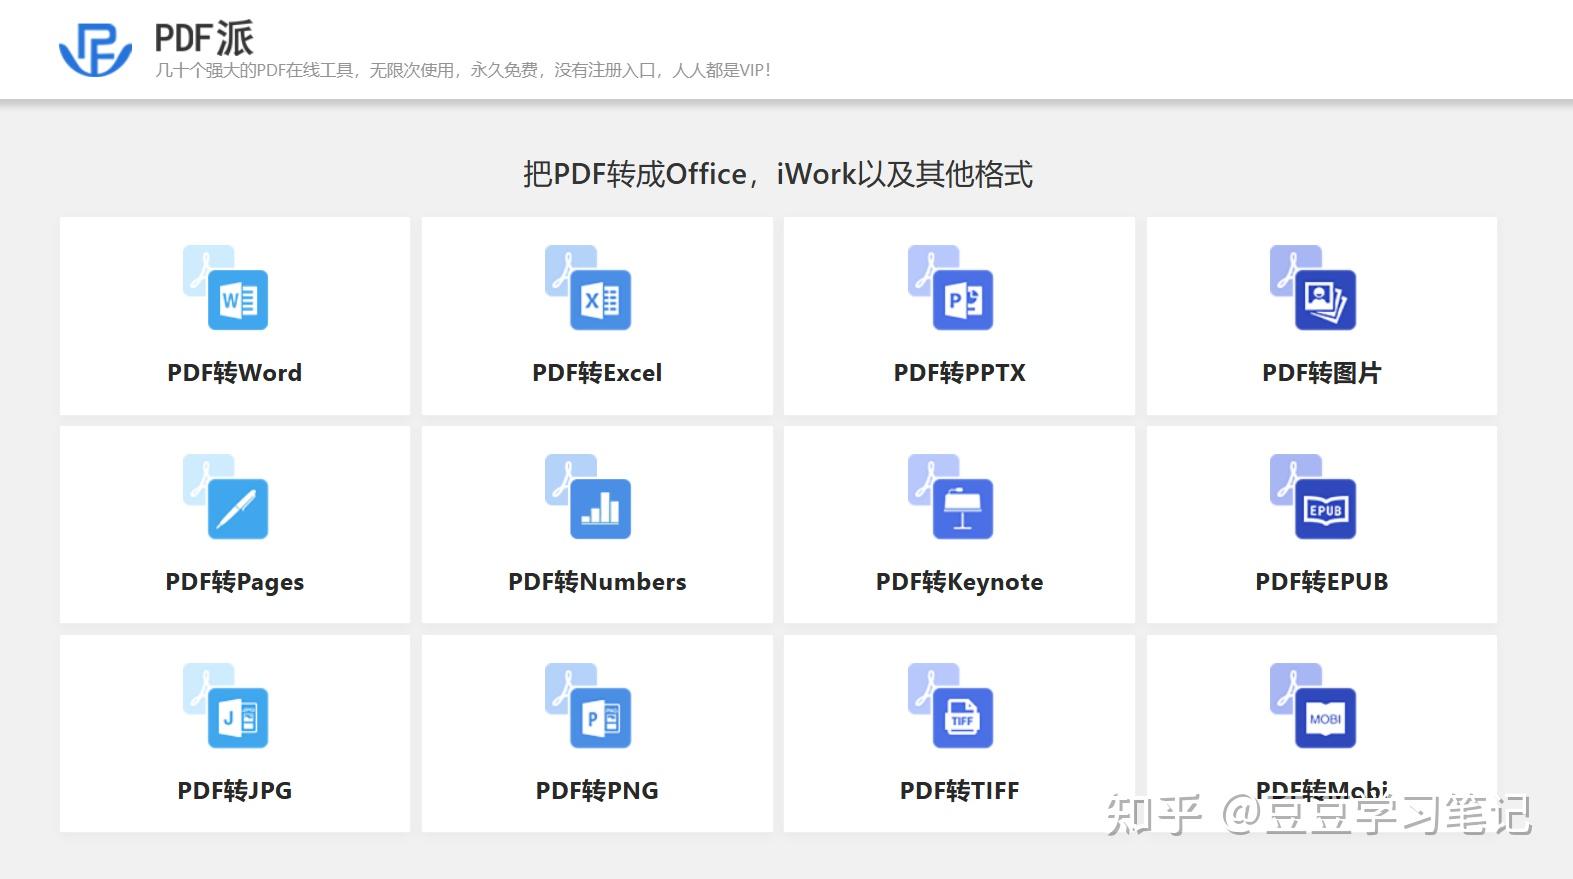Click the tagline mentioning 人人都是VIP

coord(463,70)
